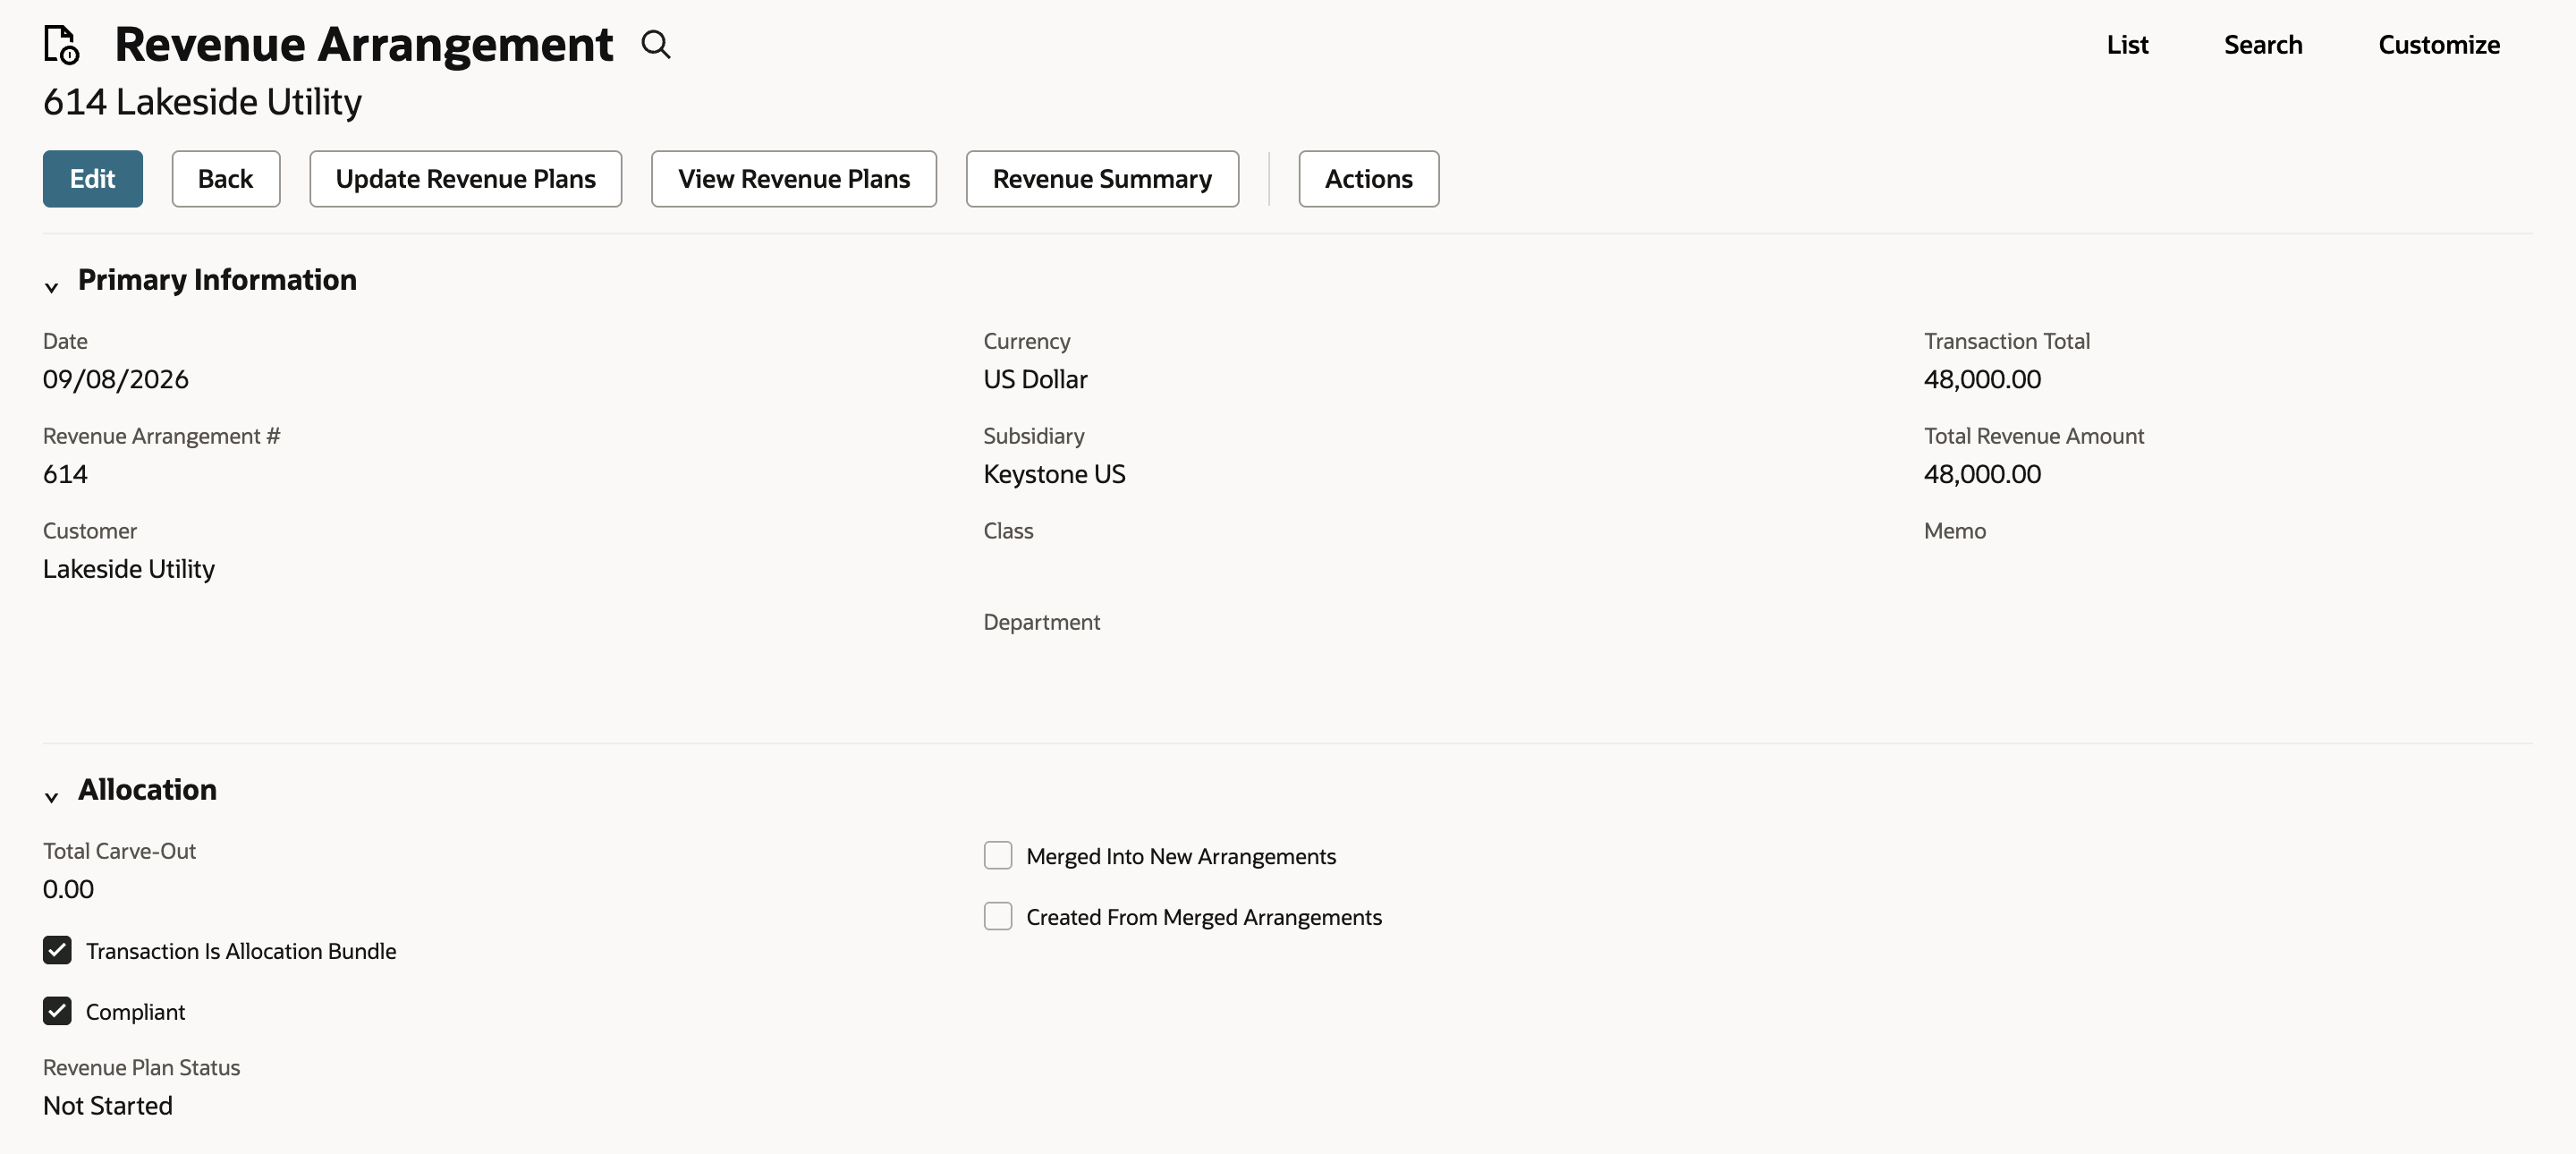Click the Lakeside Utility customer value
The width and height of the screenshot is (2576, 1154).
[x=129, y=569]
